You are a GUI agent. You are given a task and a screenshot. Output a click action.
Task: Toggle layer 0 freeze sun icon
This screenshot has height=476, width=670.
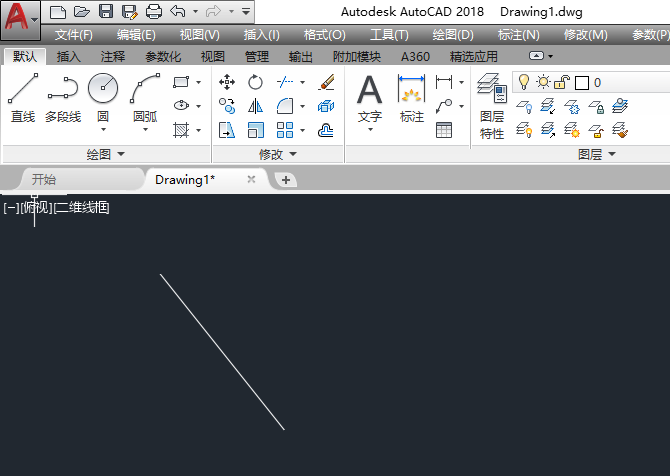(544, 82)
